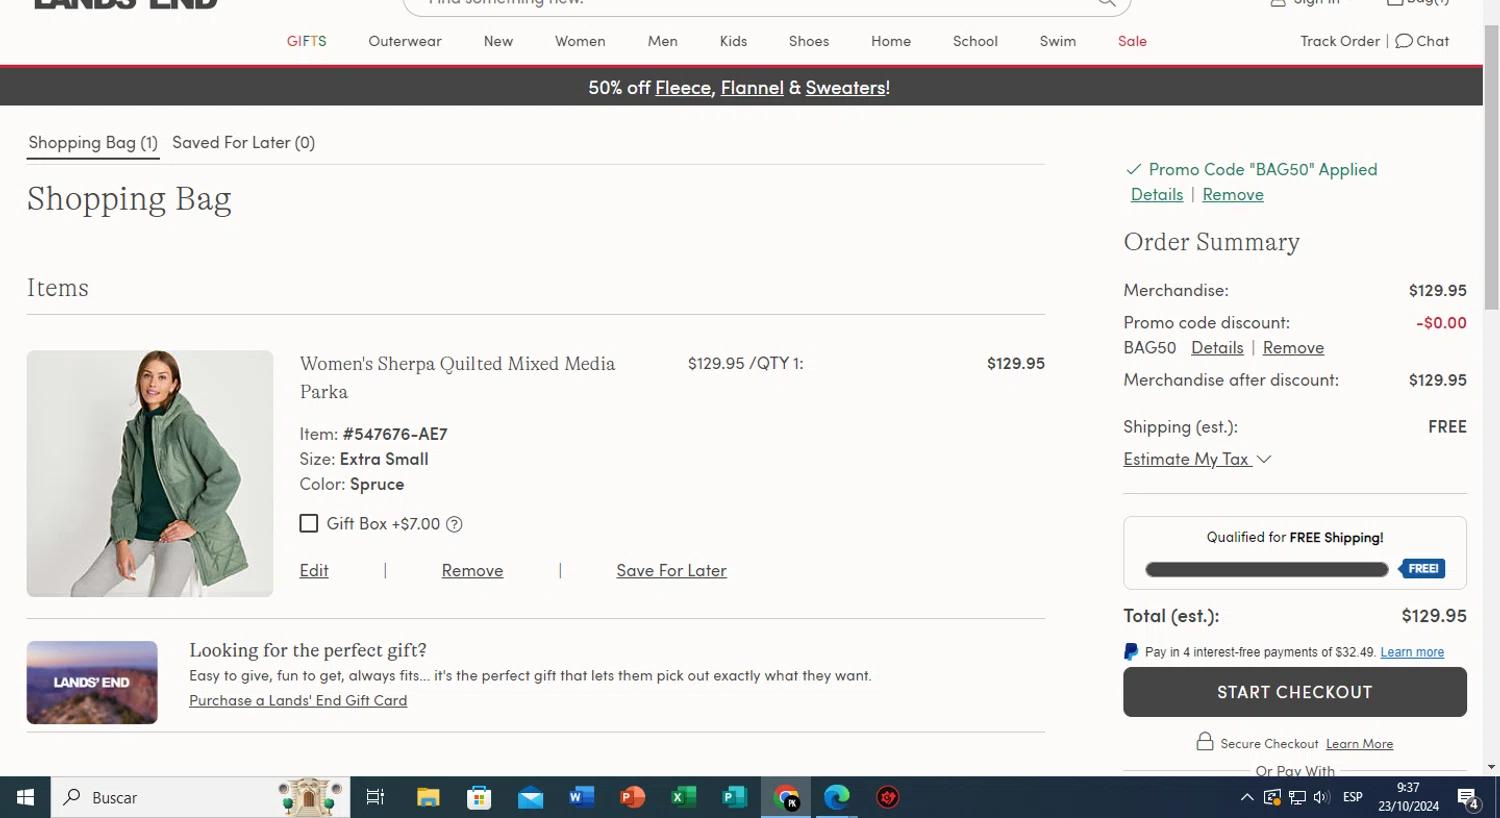Open Publisher from the taskbar
Screen dimensions: 1500x818
click(734, 797)
